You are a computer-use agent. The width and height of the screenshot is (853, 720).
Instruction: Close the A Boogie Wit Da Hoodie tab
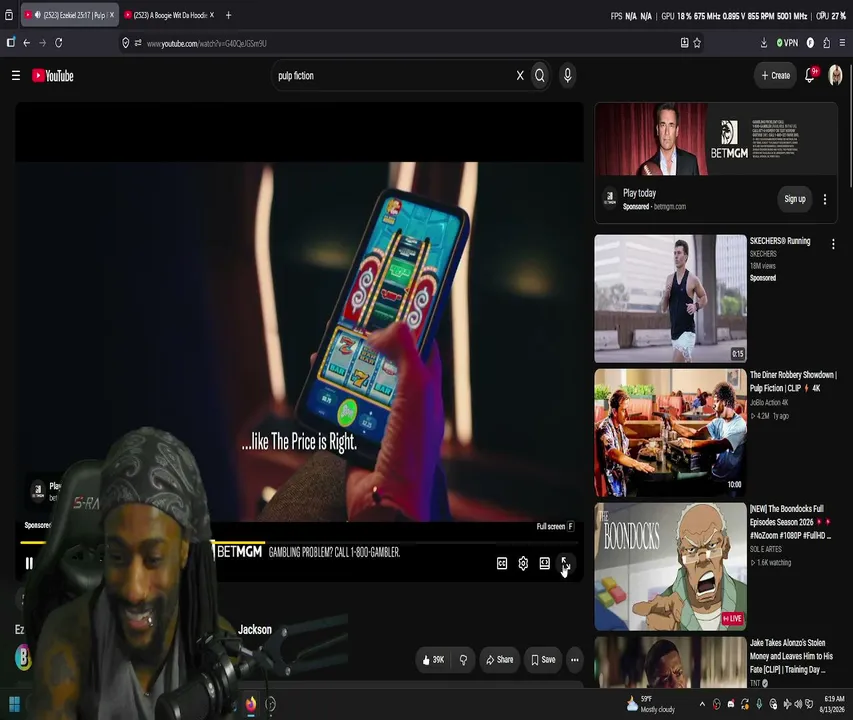tap(212, 15)
